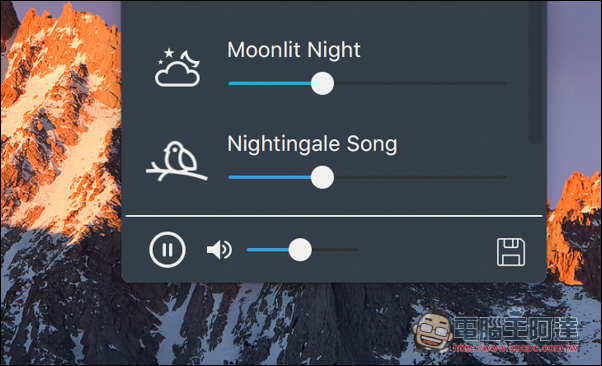Click the cartoon face watermark logo
This screenshot has width=602, height=366.
tap(433, 331)
